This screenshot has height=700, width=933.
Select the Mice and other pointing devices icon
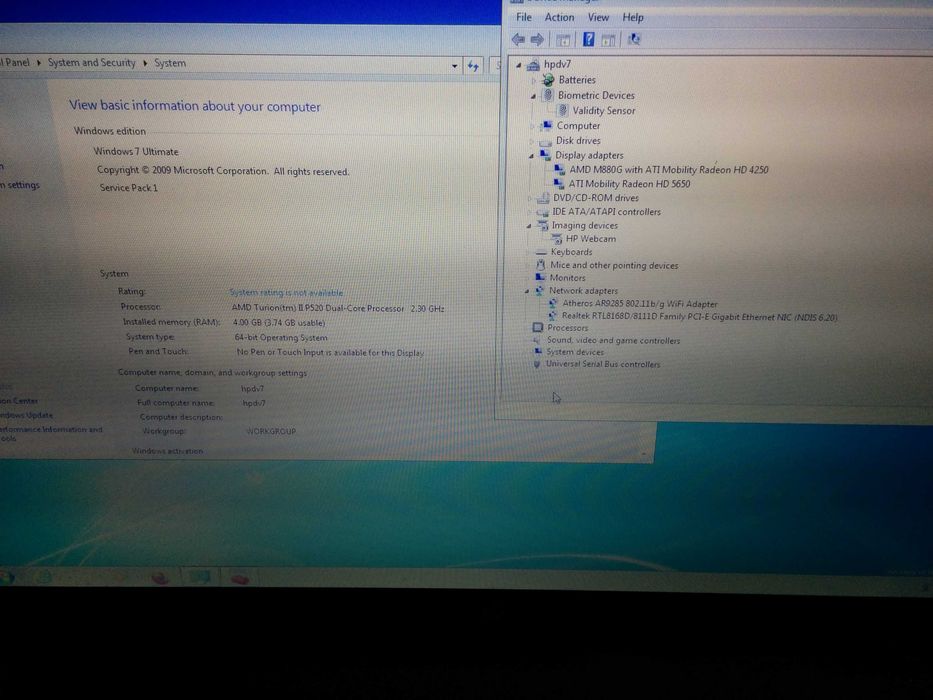540,265
